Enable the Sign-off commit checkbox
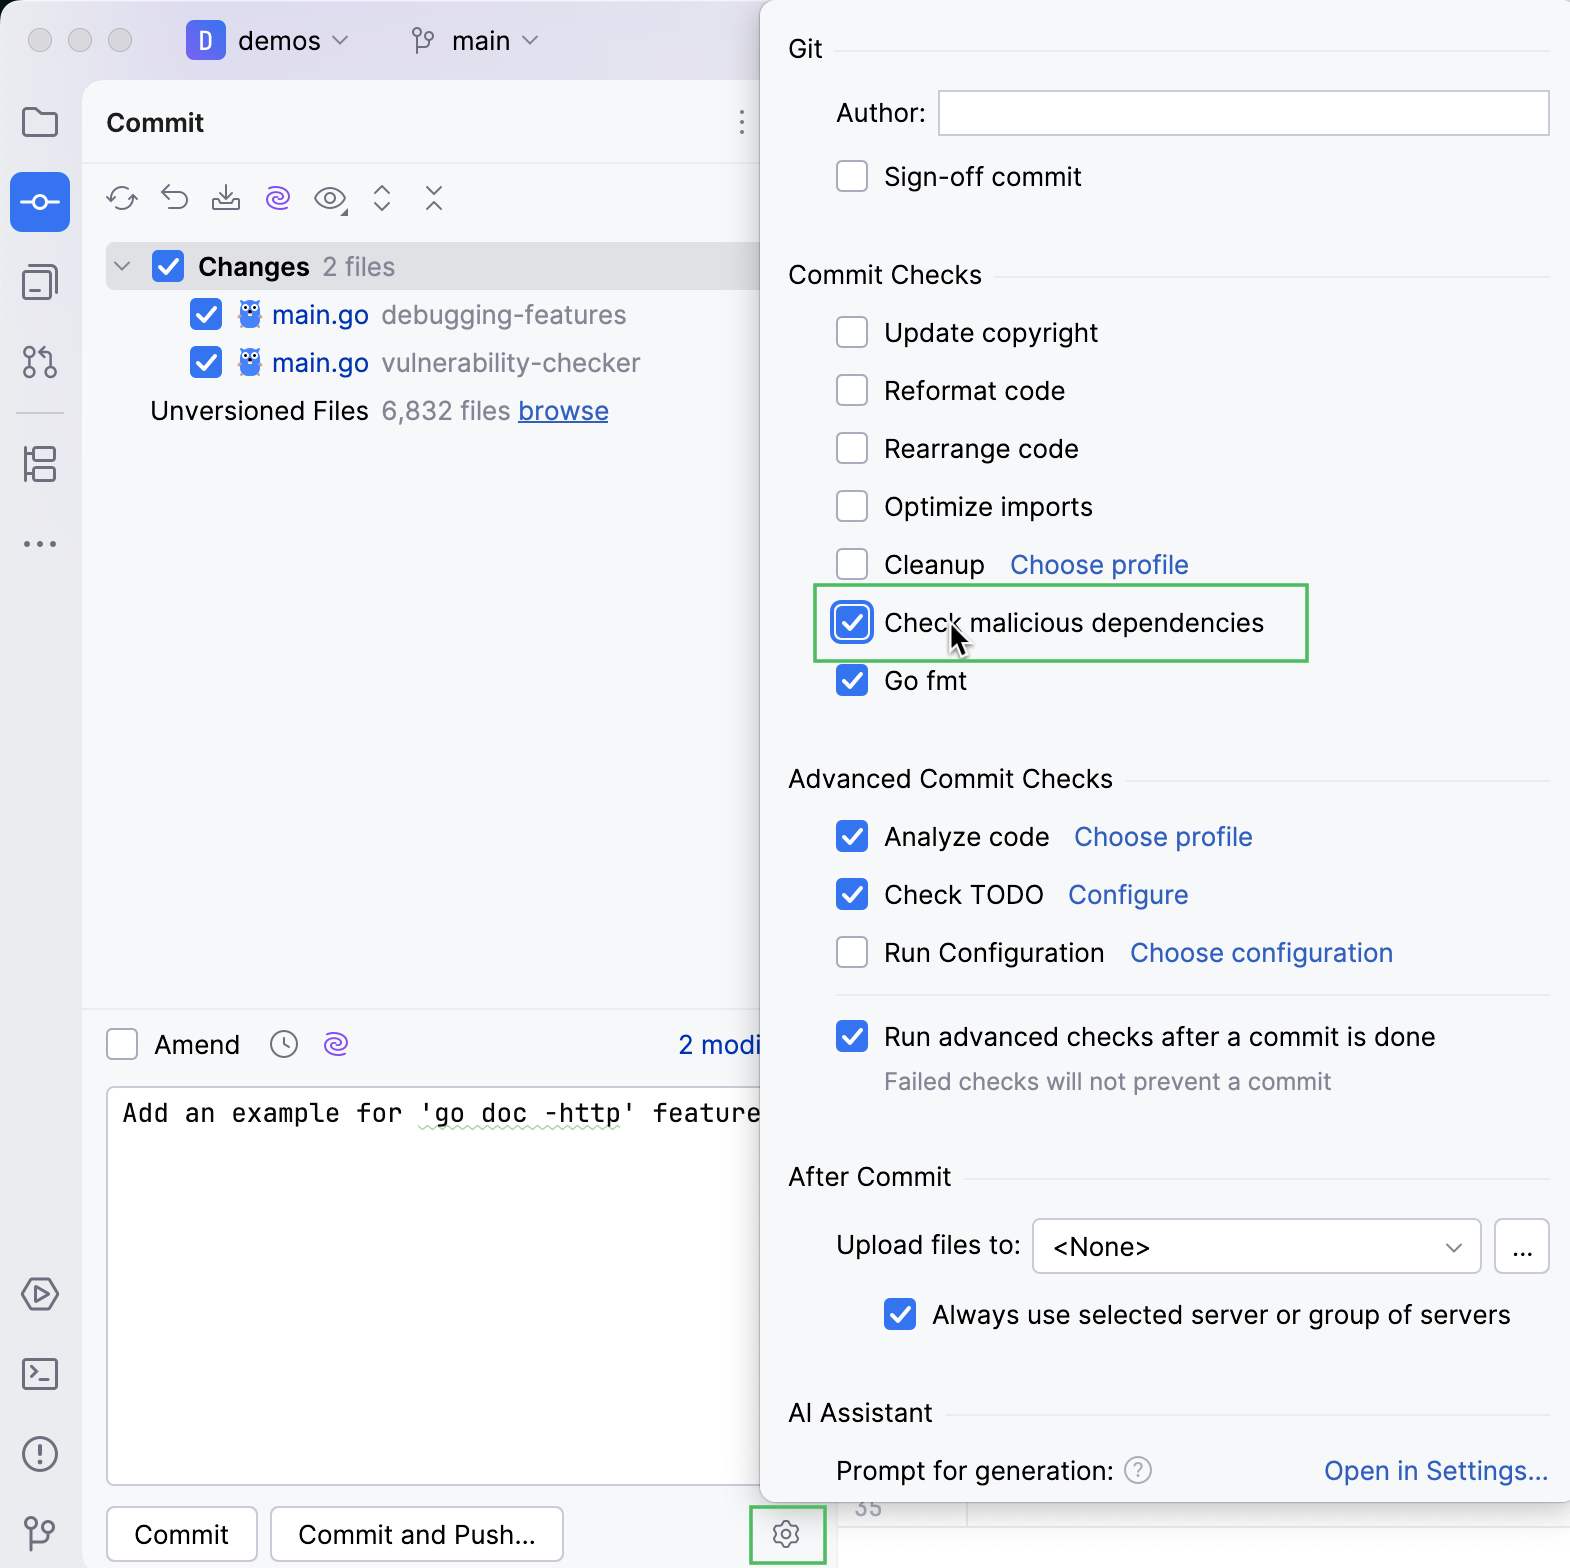 [x=852, y=177]
